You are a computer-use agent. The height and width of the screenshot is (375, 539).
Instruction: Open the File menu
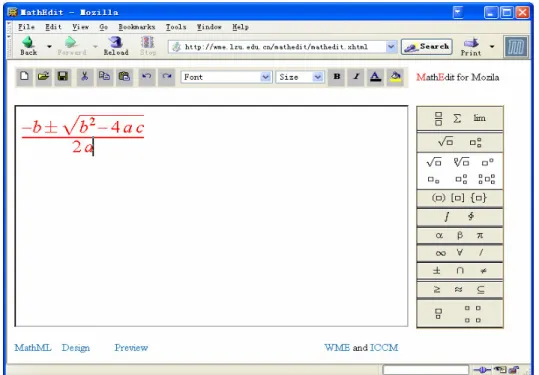pyautogui.click(x=26, y=27)
